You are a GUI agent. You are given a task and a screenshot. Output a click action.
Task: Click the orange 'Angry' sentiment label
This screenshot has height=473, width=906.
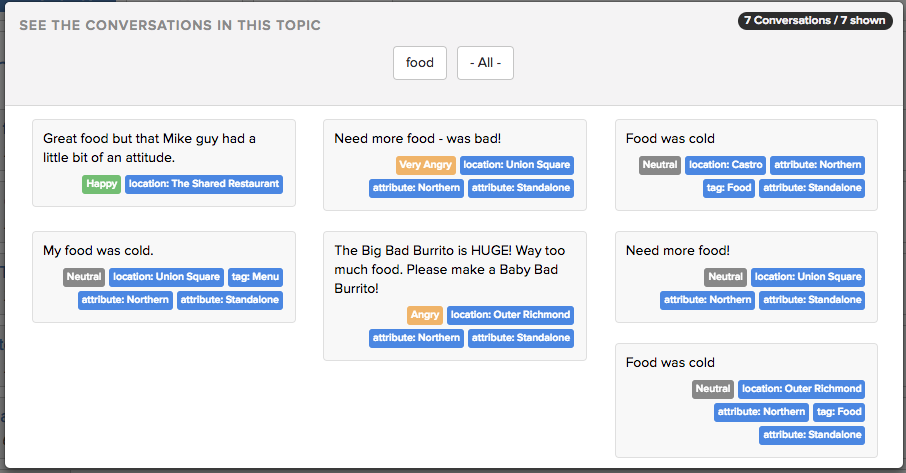click(425, 315)
